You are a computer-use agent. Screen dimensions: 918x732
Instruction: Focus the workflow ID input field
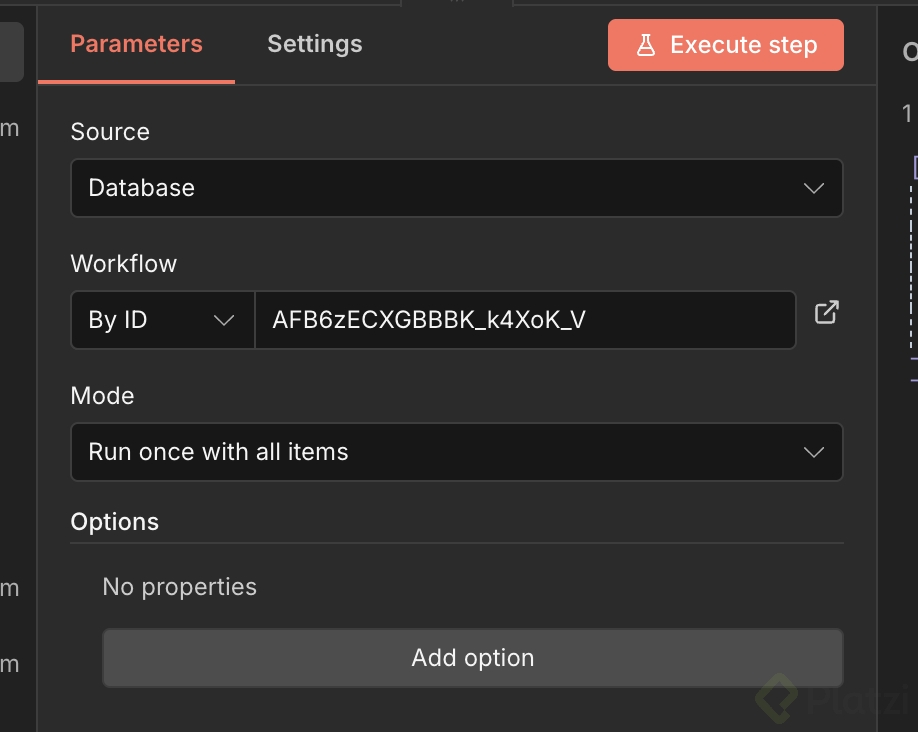[x=524, y=320]
